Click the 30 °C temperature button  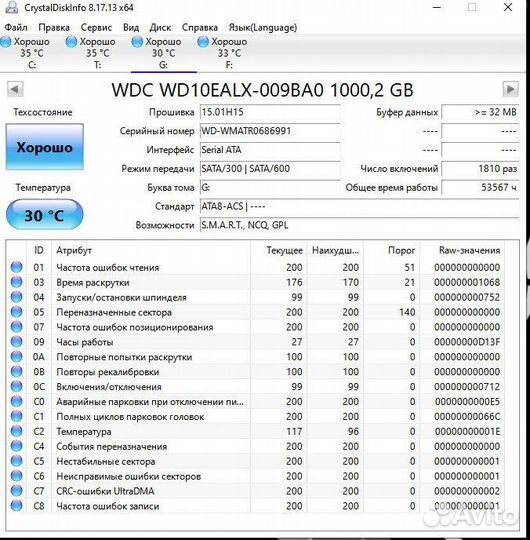[44, 215]
